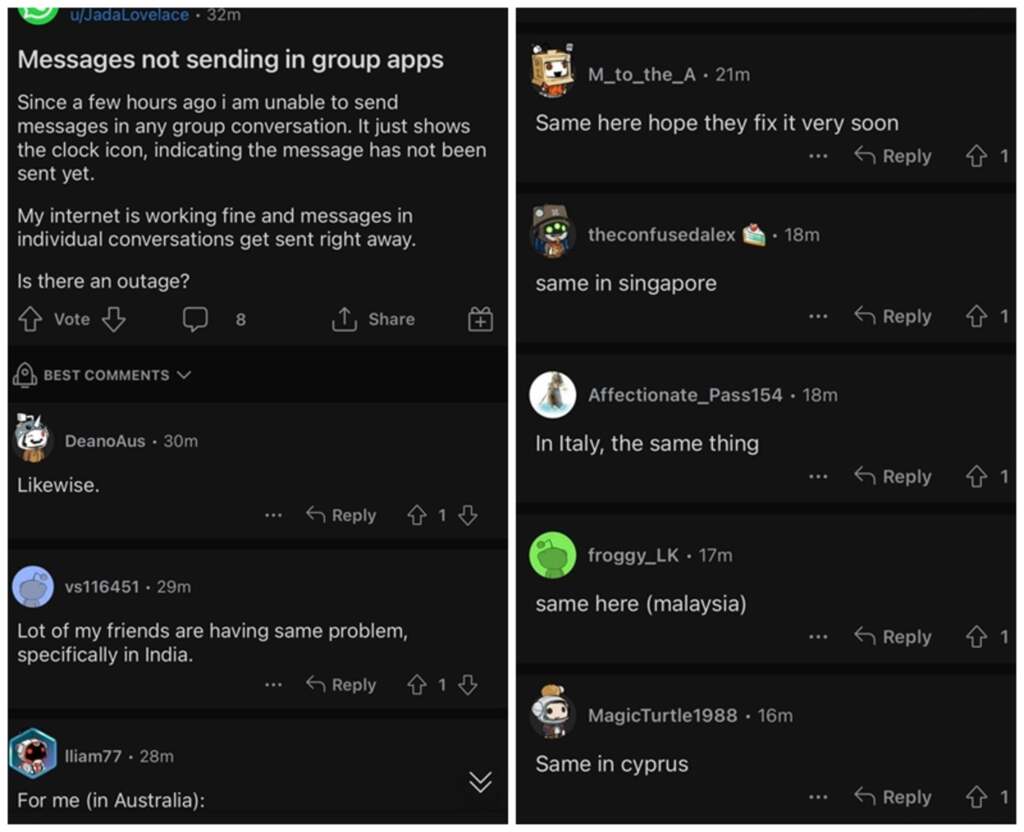
Task: Upvote the original post
Action: [x=31, y=319]
